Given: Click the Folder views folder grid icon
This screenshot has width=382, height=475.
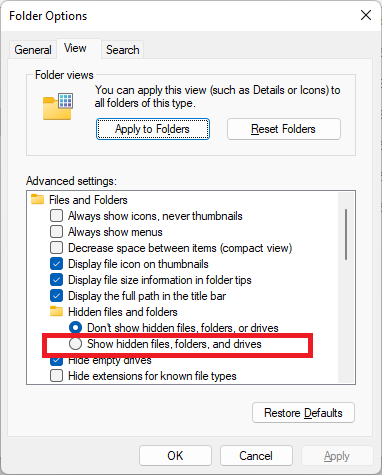Looking at the screenshot, I should (x=58, y=106).
